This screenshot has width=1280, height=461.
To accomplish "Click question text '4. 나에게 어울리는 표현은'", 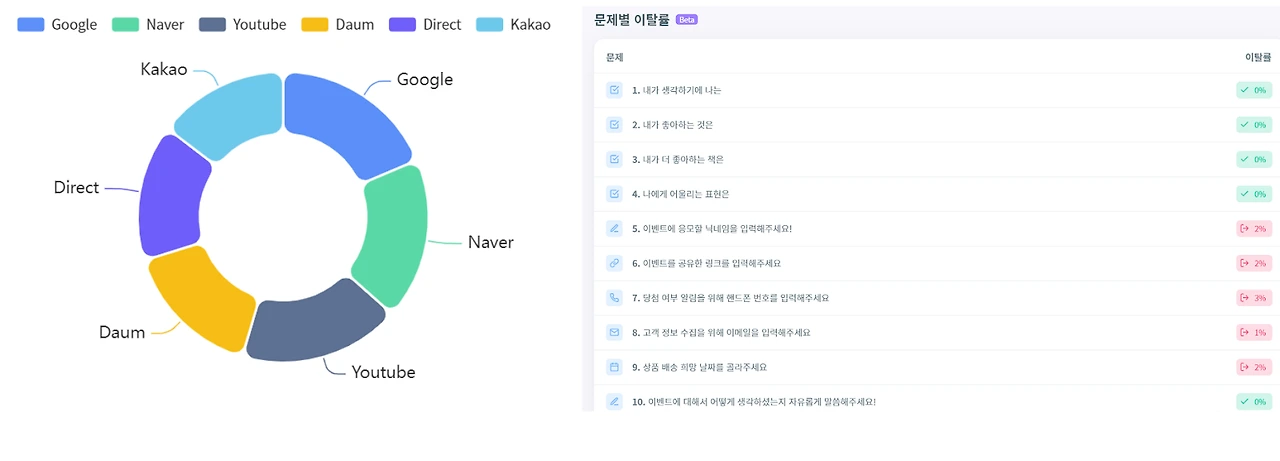I will [x=682, y=194].
